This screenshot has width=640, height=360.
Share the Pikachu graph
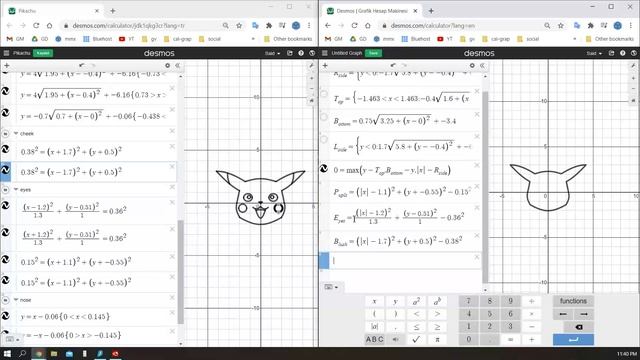point(290,53)
